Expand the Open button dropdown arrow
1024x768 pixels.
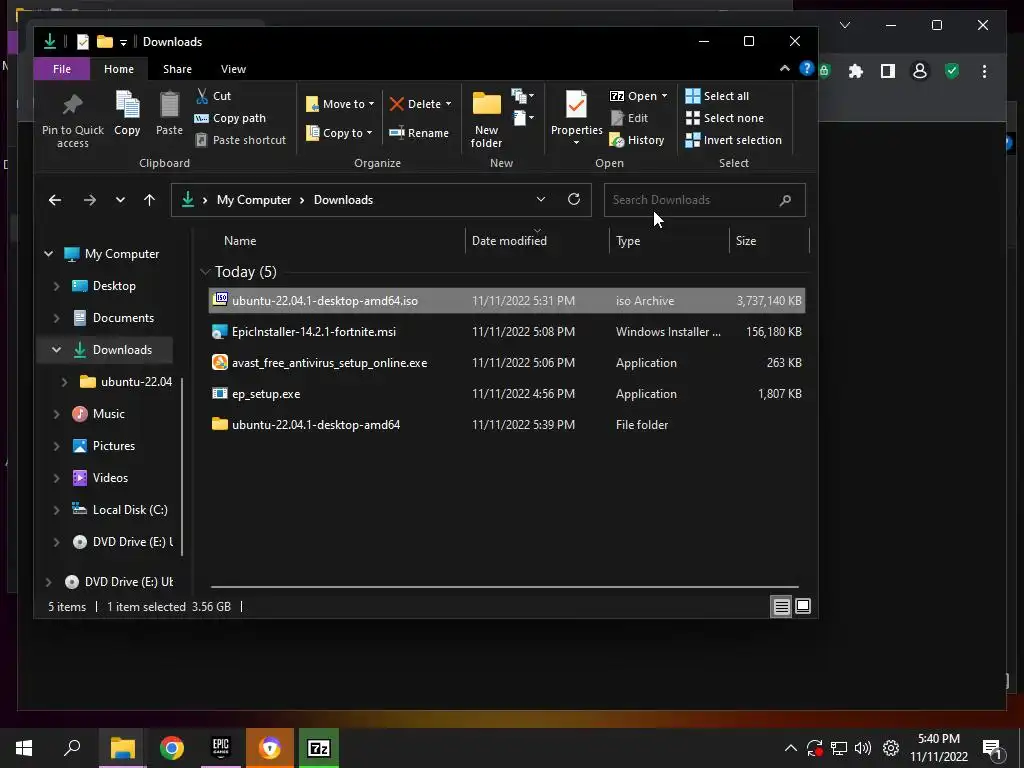(665, 96)
